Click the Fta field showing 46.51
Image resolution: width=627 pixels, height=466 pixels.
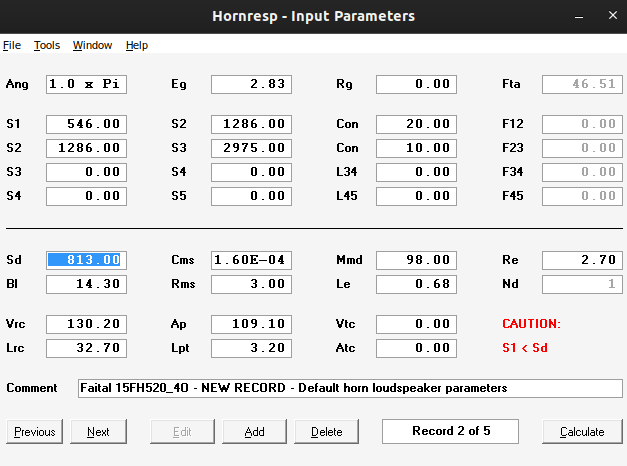pos(582,84)
